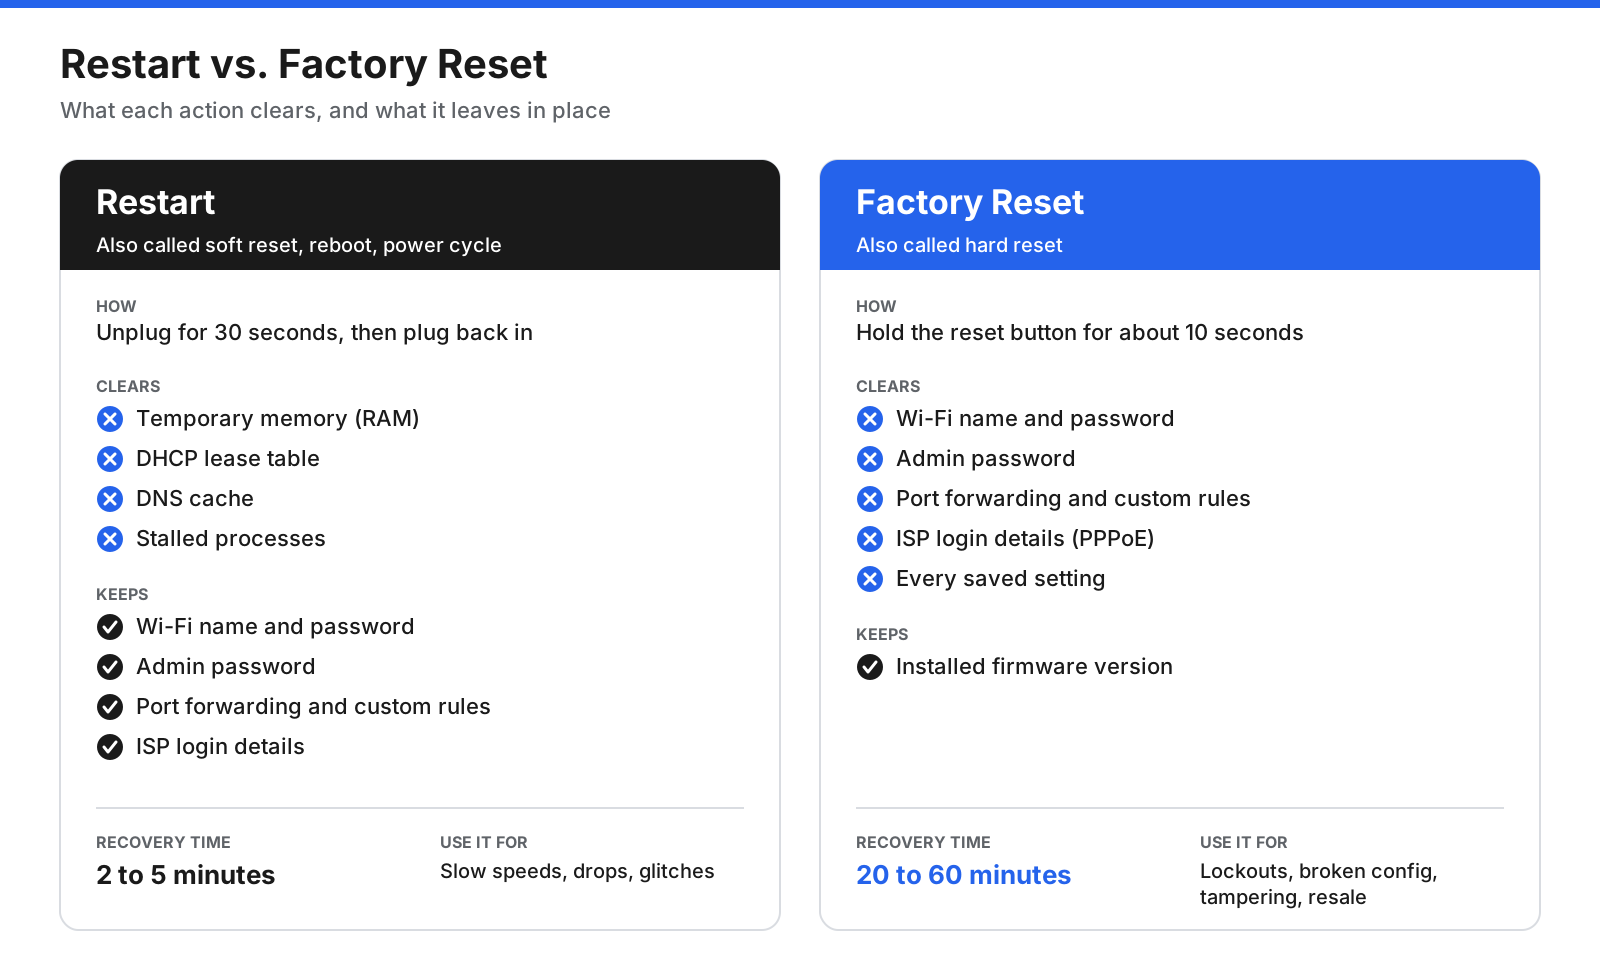Click the USE IT FOR label in Factory Reset card

(1243, 843)
